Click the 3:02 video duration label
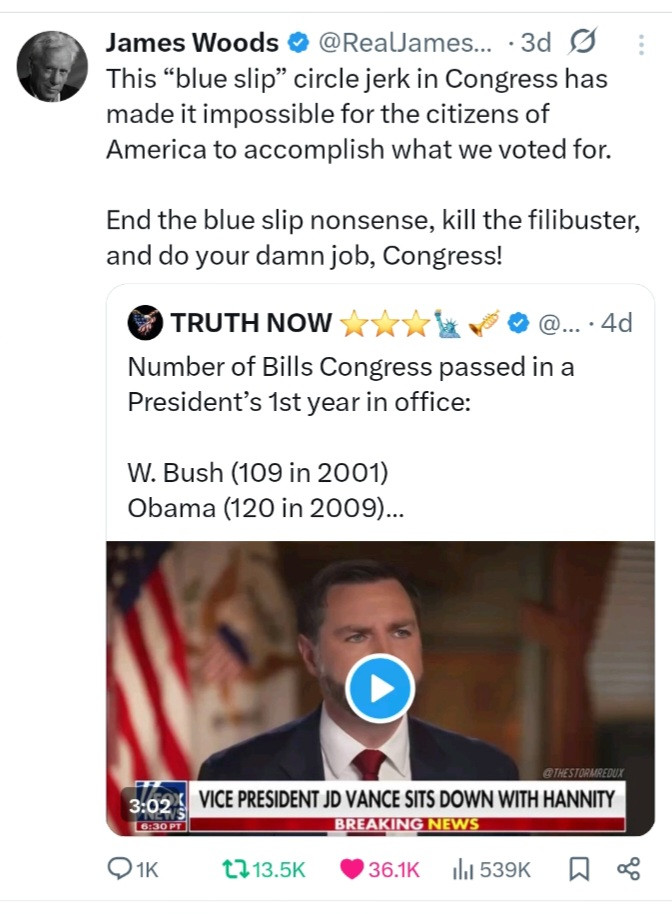This screenshot has width=672, height=914. pos(143,802)
